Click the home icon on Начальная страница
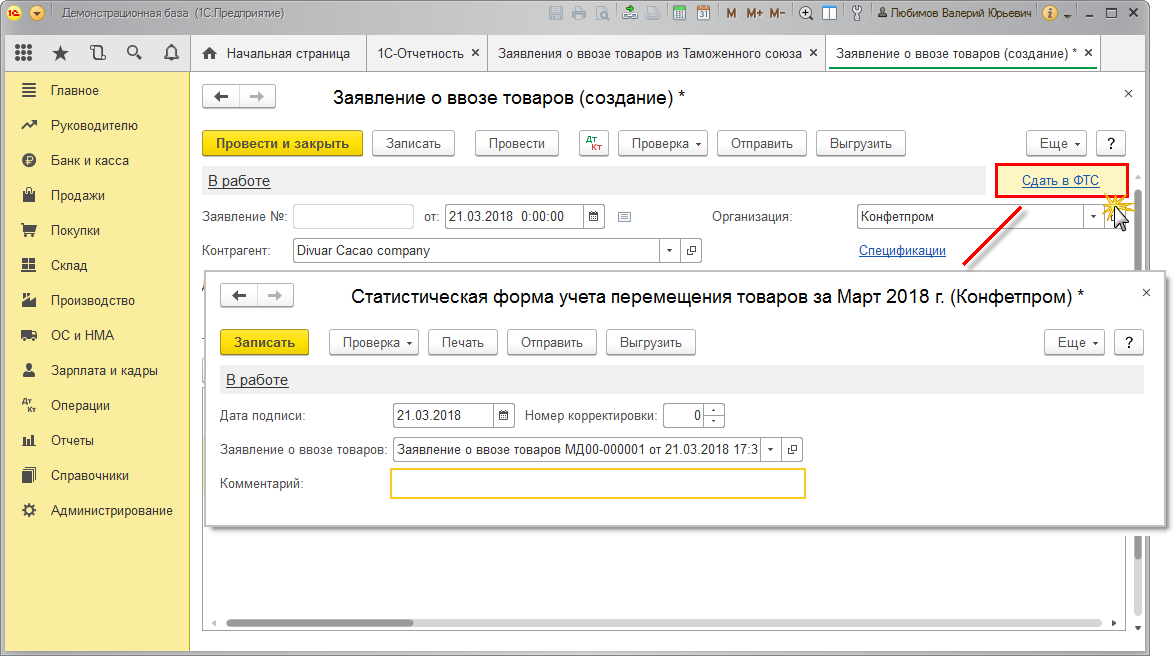This screenshot has height=659, width=1174. pyautogui.click(x=210, y=53)
